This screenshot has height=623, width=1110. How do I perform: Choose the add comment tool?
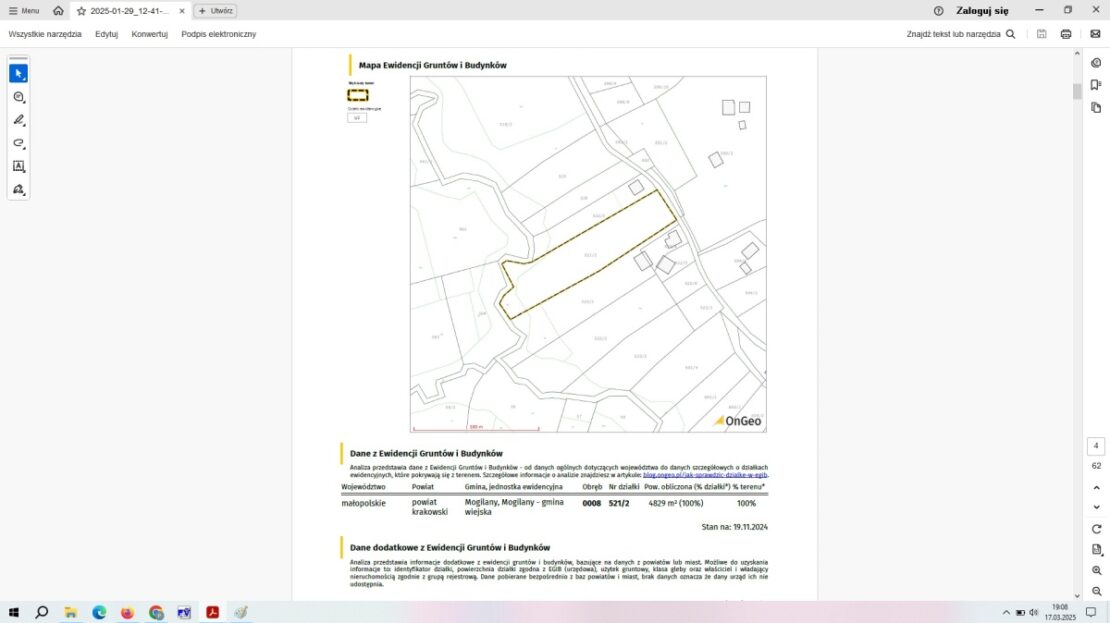(18, 97)
